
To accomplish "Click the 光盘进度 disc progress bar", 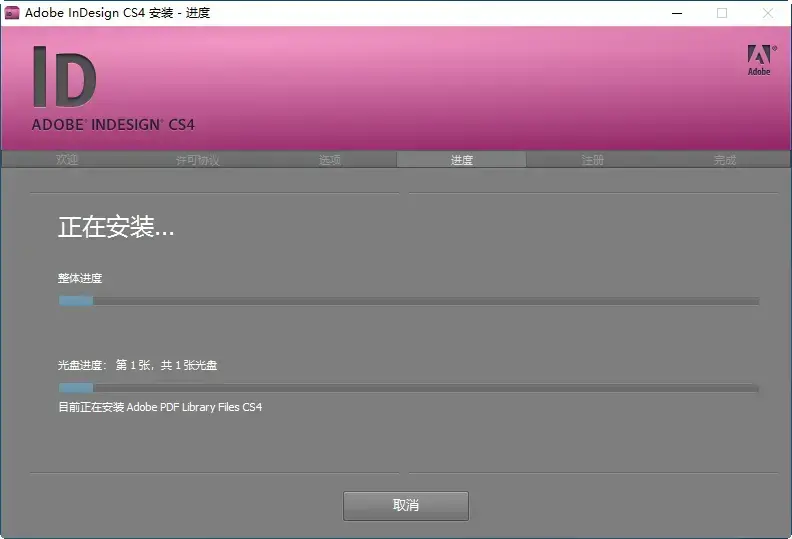I will 409,388.
